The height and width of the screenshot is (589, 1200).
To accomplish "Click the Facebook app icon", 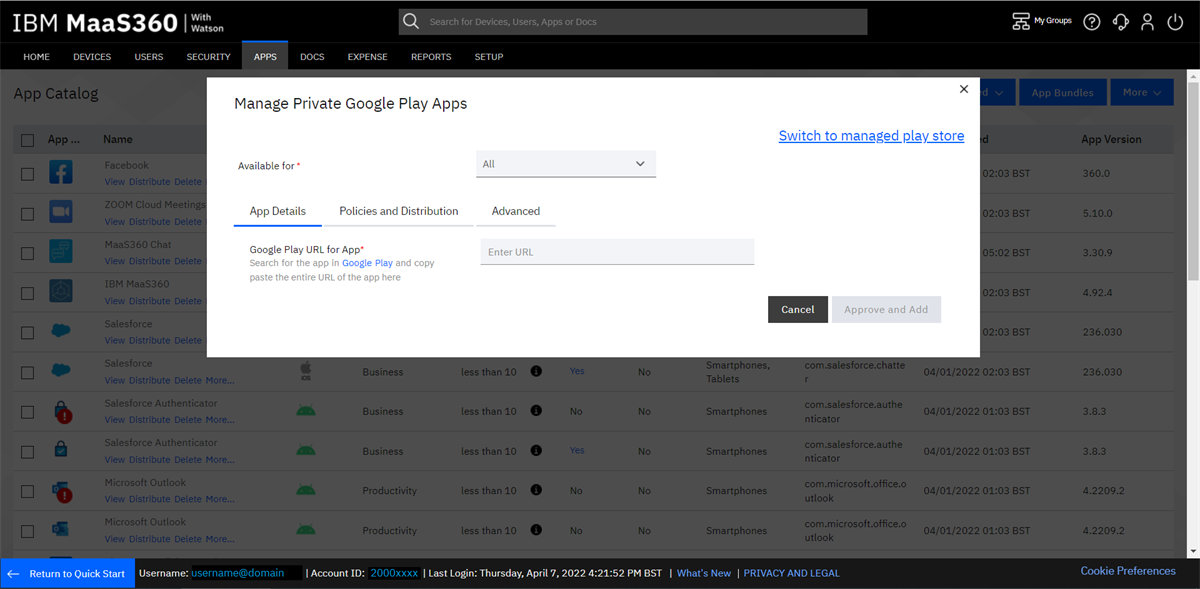I will [x=61, y=171].
